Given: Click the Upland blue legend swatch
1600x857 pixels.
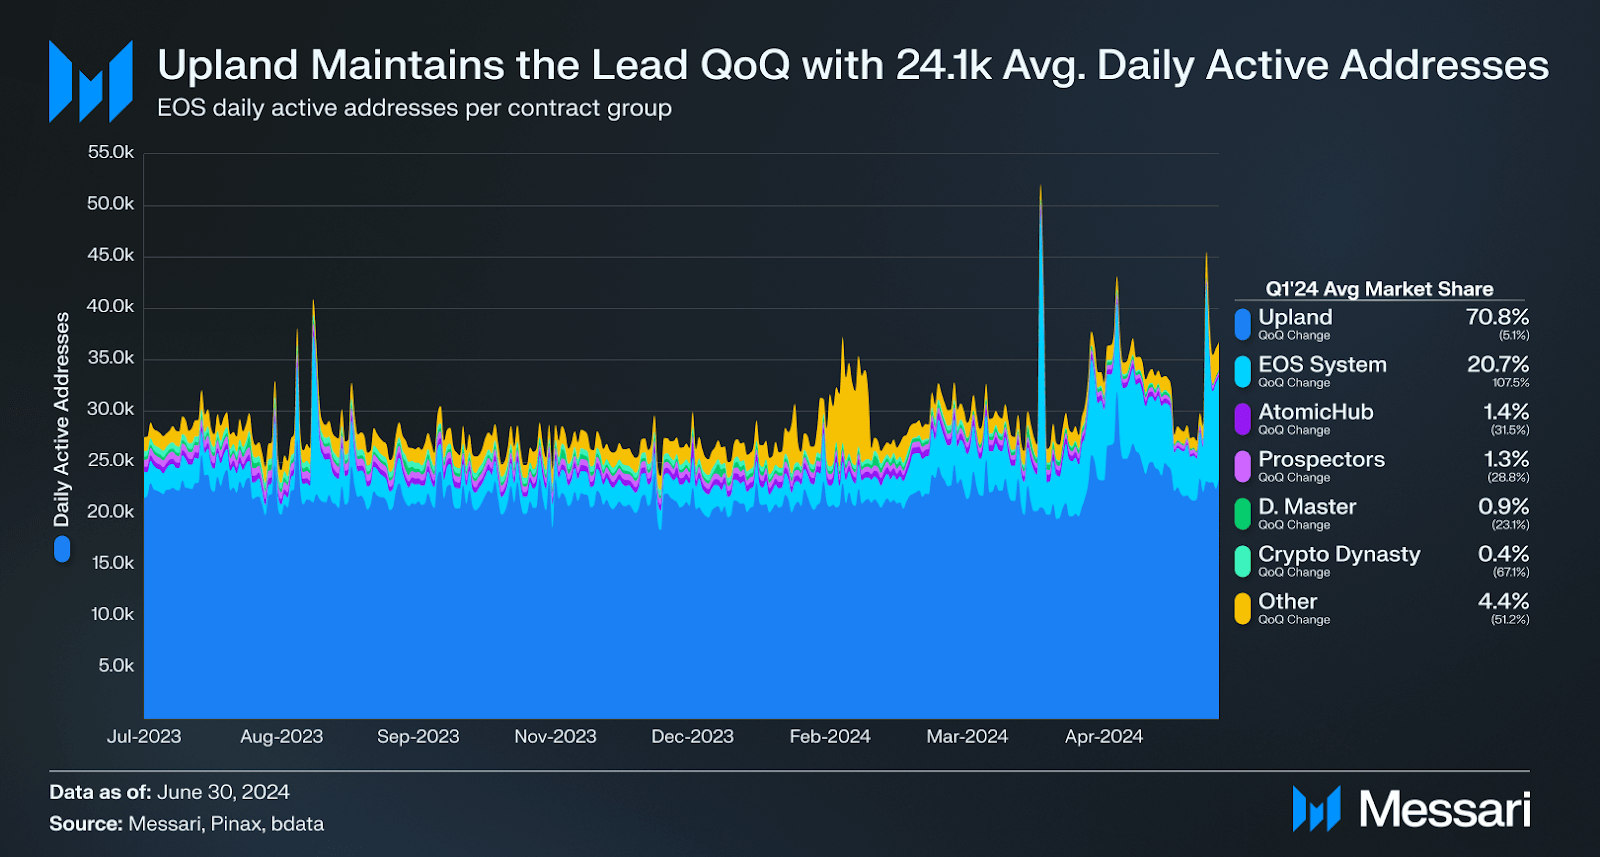Looking at the screenshot, I should point(1242,324).
